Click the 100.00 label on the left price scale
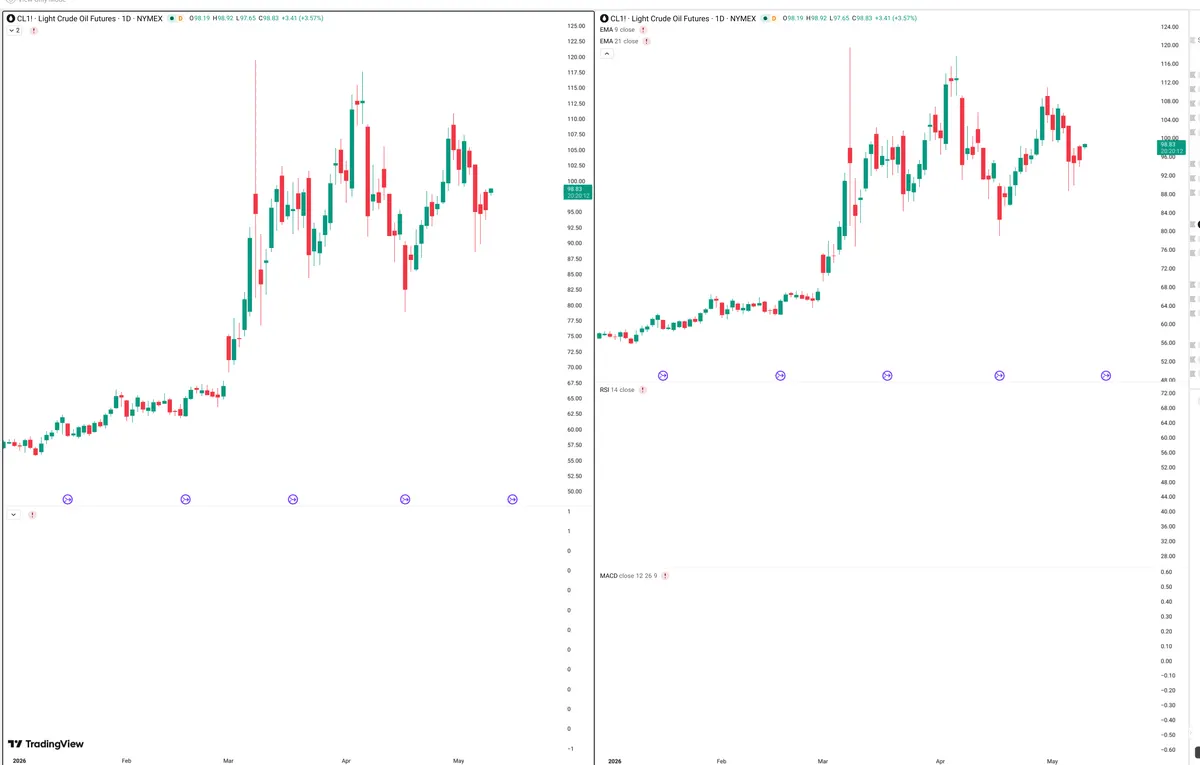Screen dimensions: 1200x765 click(575, 181)
